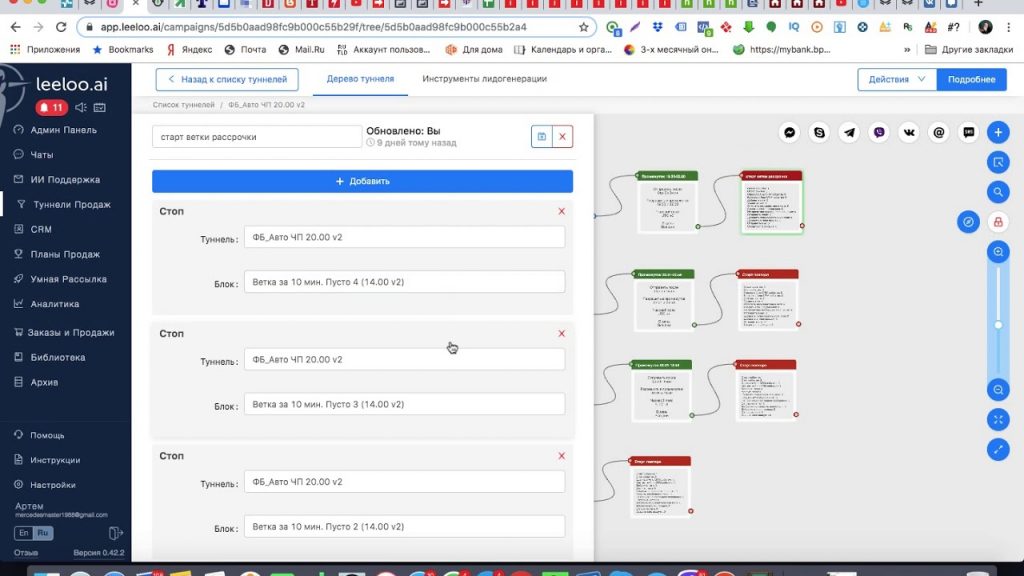Screen dimensions: 1024x576
Task: Click the browser address bar URL
Action: [x=313, y=27]
